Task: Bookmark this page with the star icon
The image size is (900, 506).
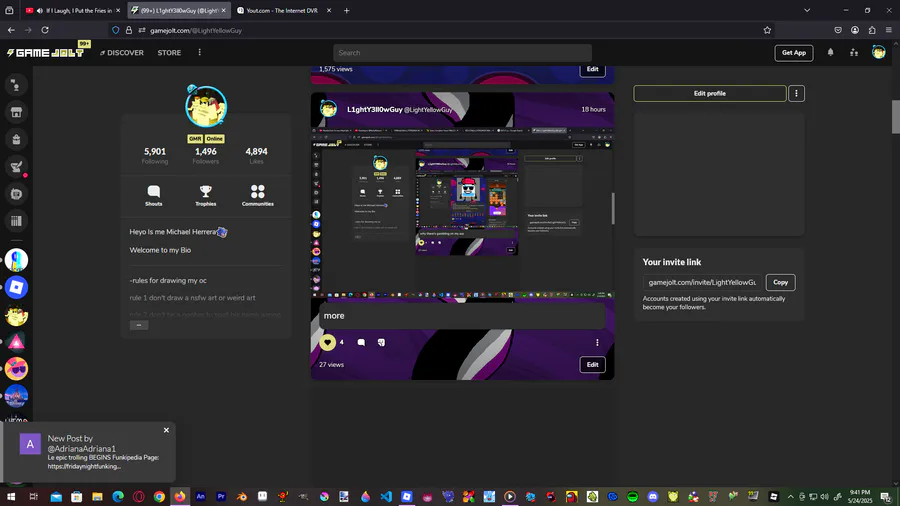Action: [767, 30]
